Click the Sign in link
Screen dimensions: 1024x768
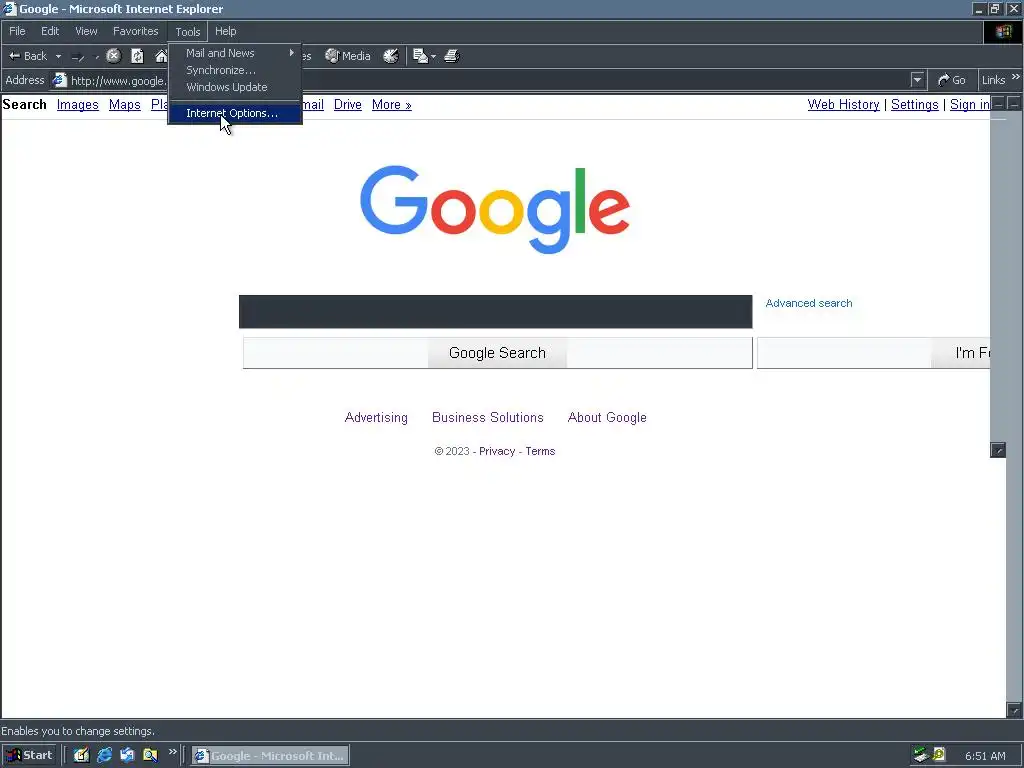pos(970,104)
